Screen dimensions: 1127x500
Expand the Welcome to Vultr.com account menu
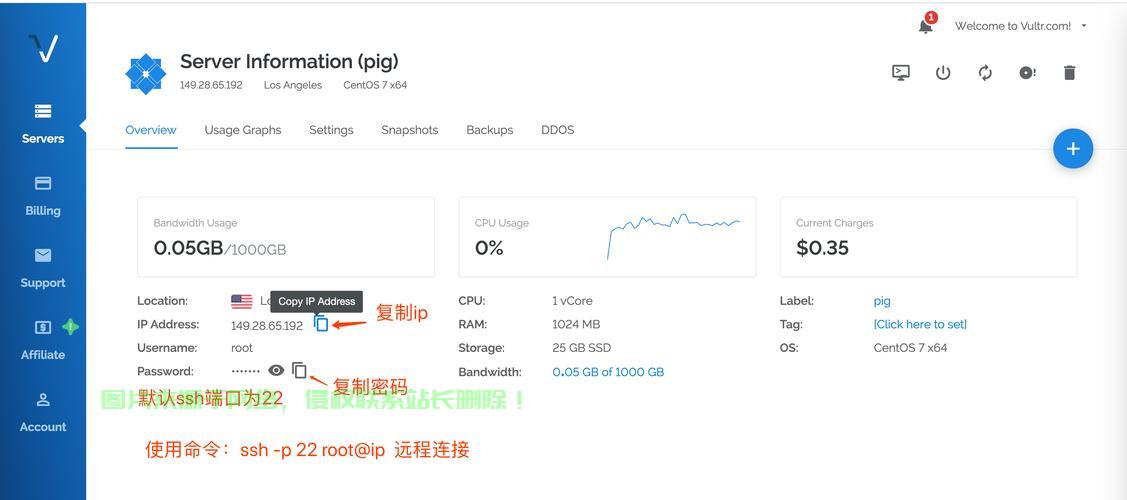coord(1020,26)
